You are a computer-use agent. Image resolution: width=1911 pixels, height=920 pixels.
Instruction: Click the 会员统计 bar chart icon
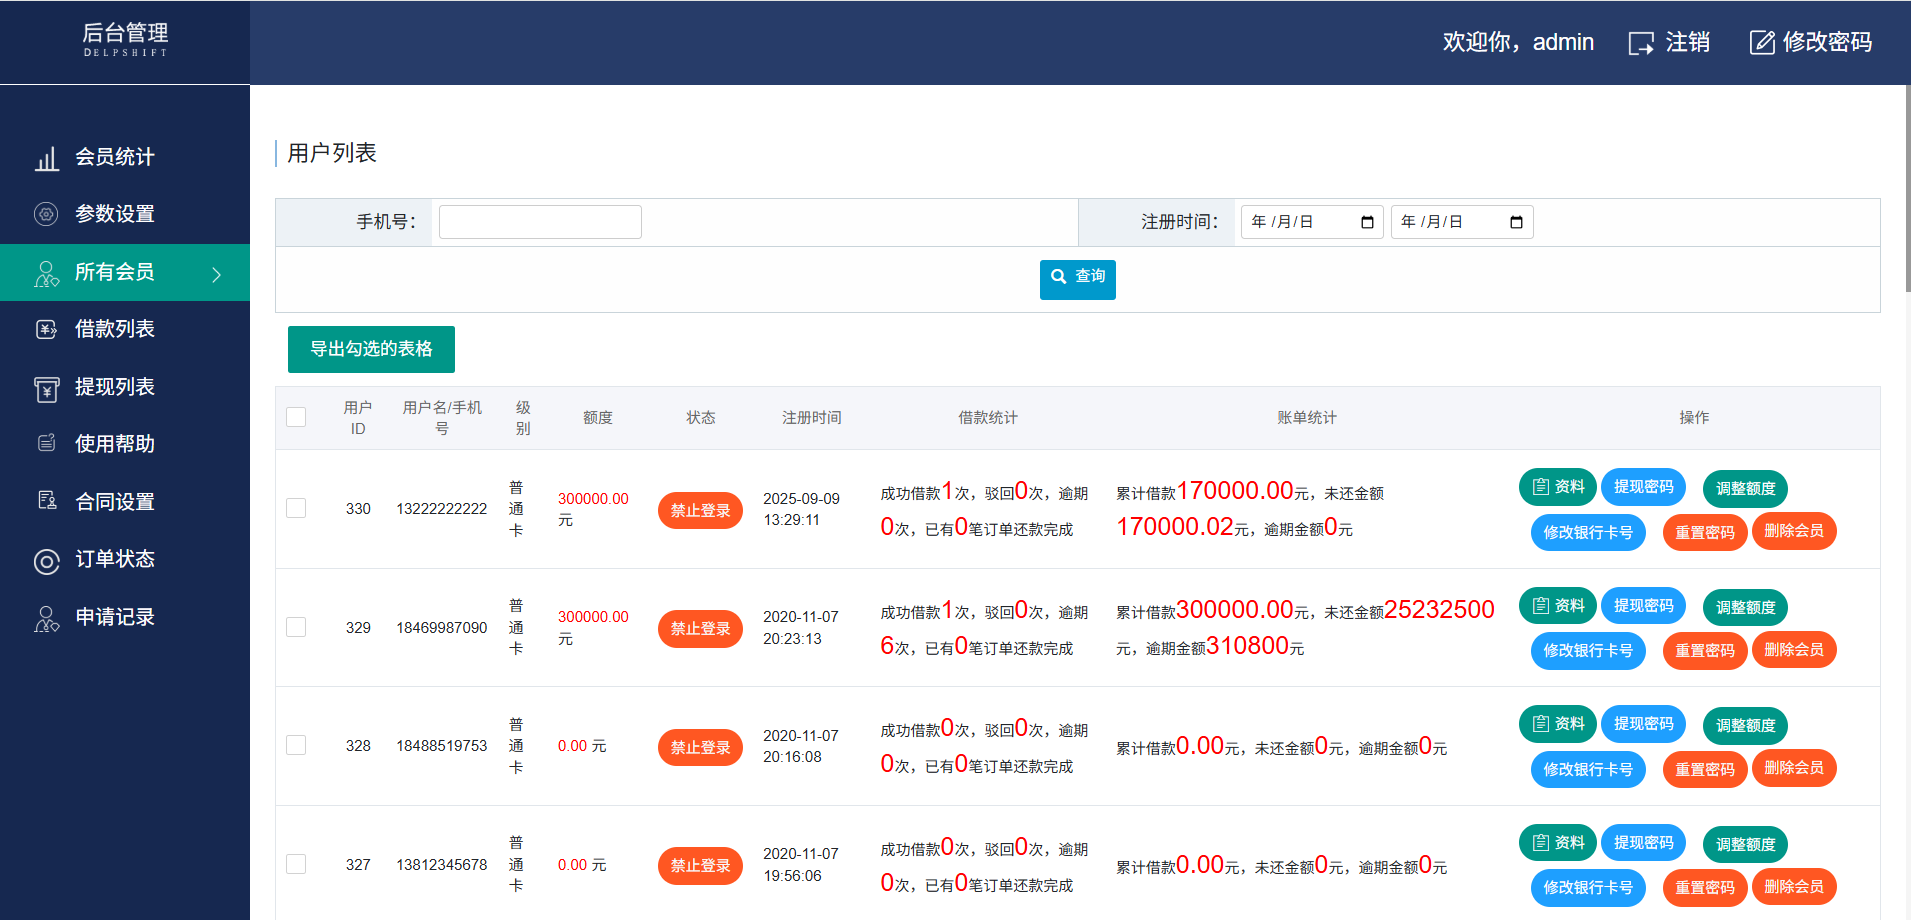point(46,159)
